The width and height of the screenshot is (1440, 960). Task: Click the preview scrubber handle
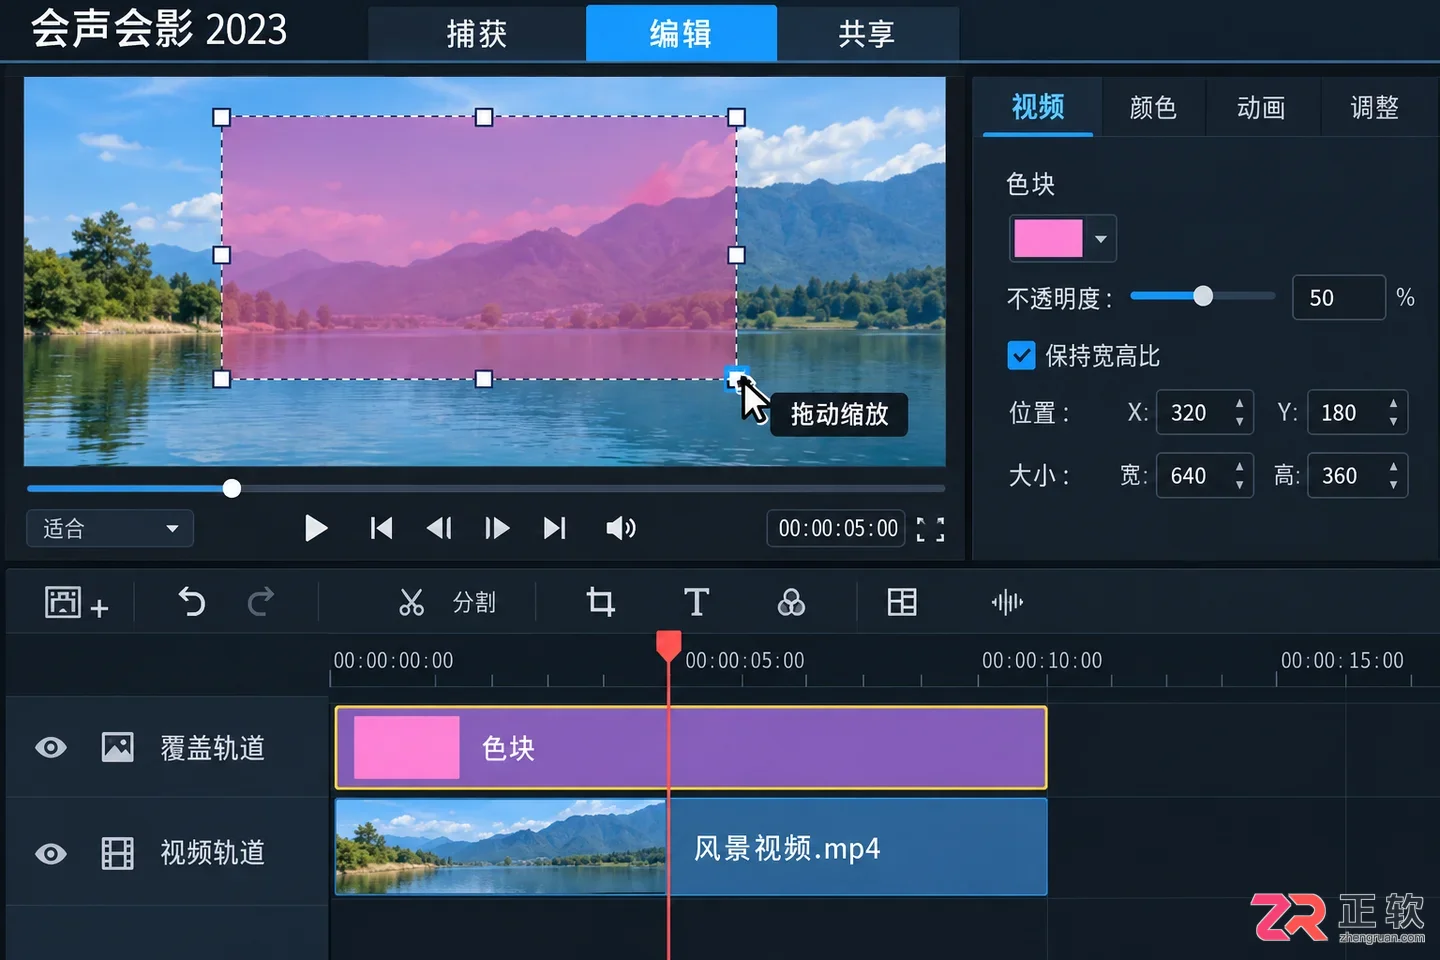[x=232, y=488]
